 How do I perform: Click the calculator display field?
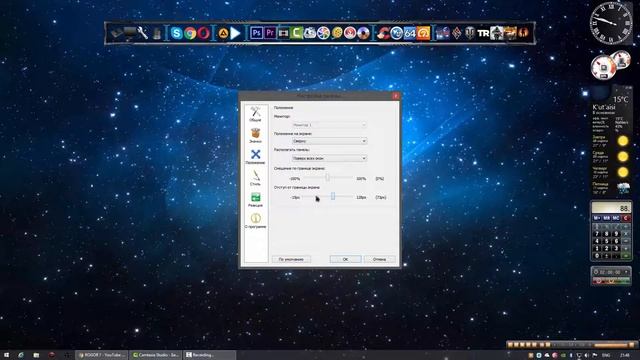click(x=611, y=208)
